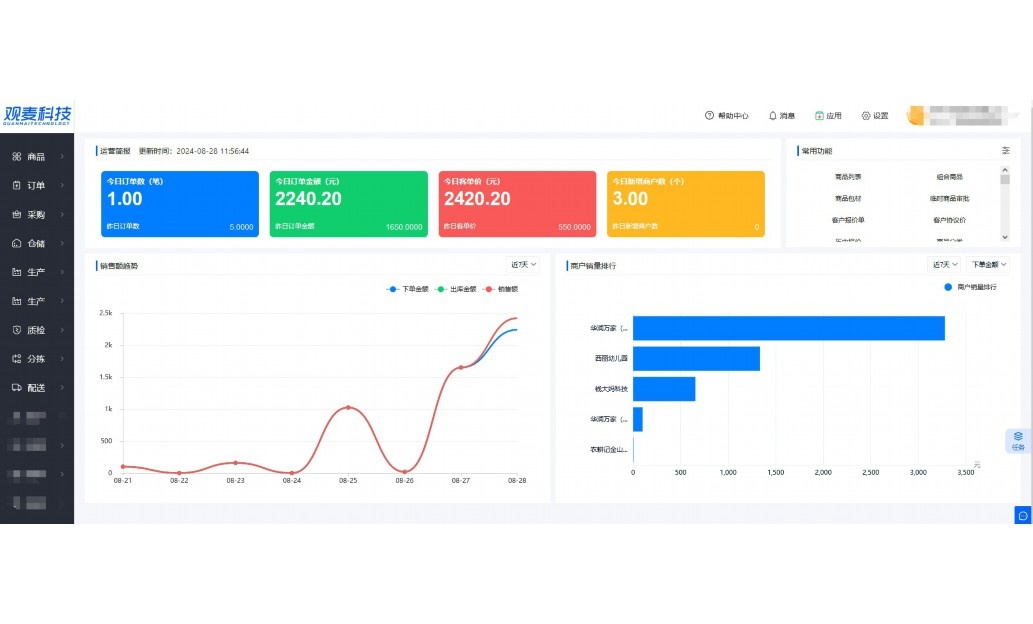Open the 帮助中心 question mark icon
The height and width of the screenshot is (624, 1033).
[x=709, y=116]
